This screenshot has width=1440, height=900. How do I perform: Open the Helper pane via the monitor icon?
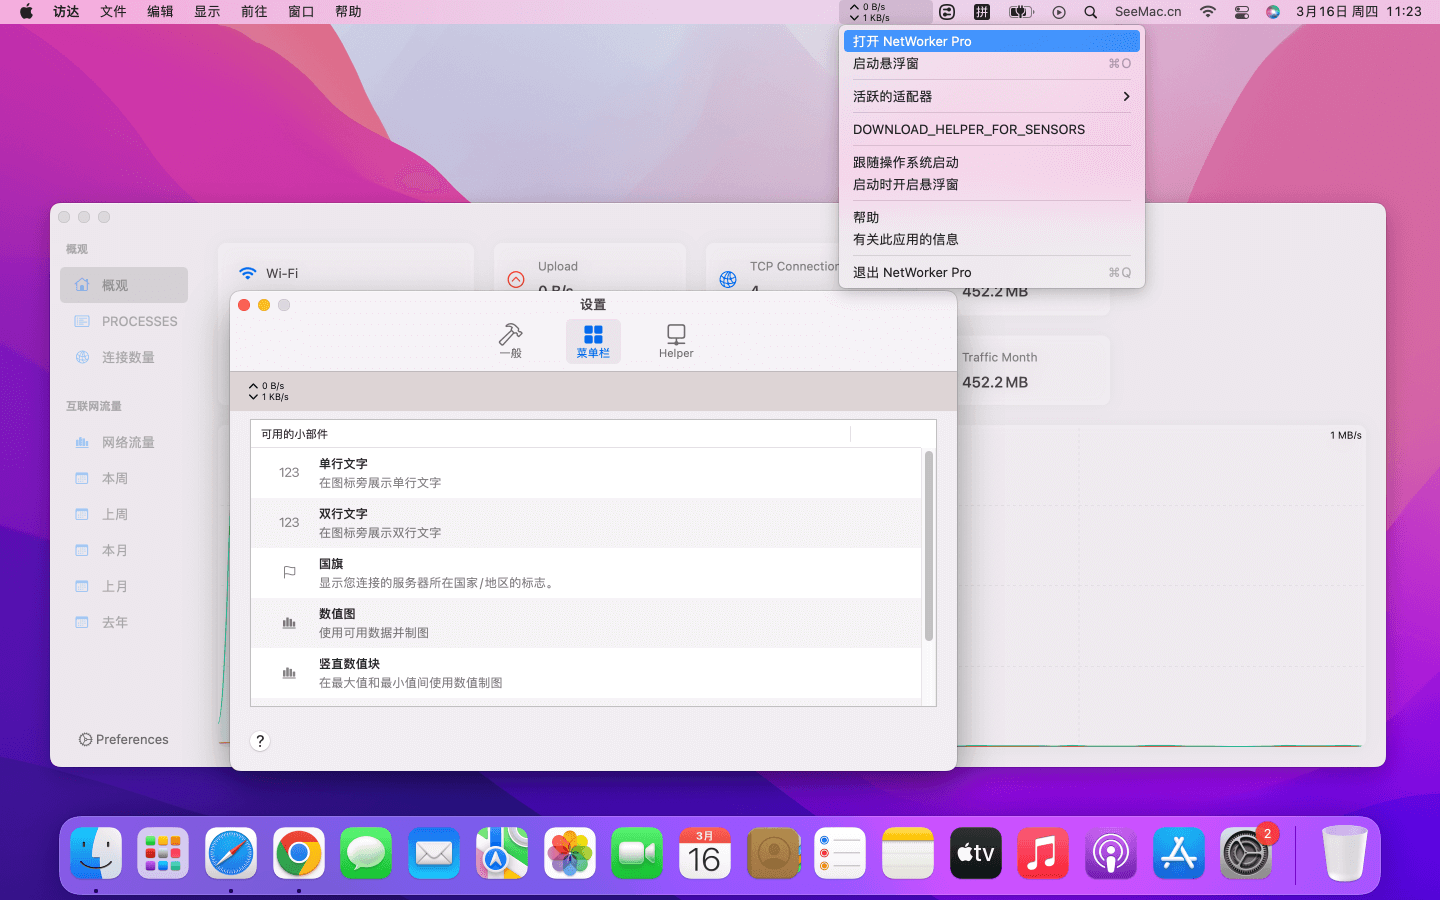pyautogui.click(x=676, y=340)
